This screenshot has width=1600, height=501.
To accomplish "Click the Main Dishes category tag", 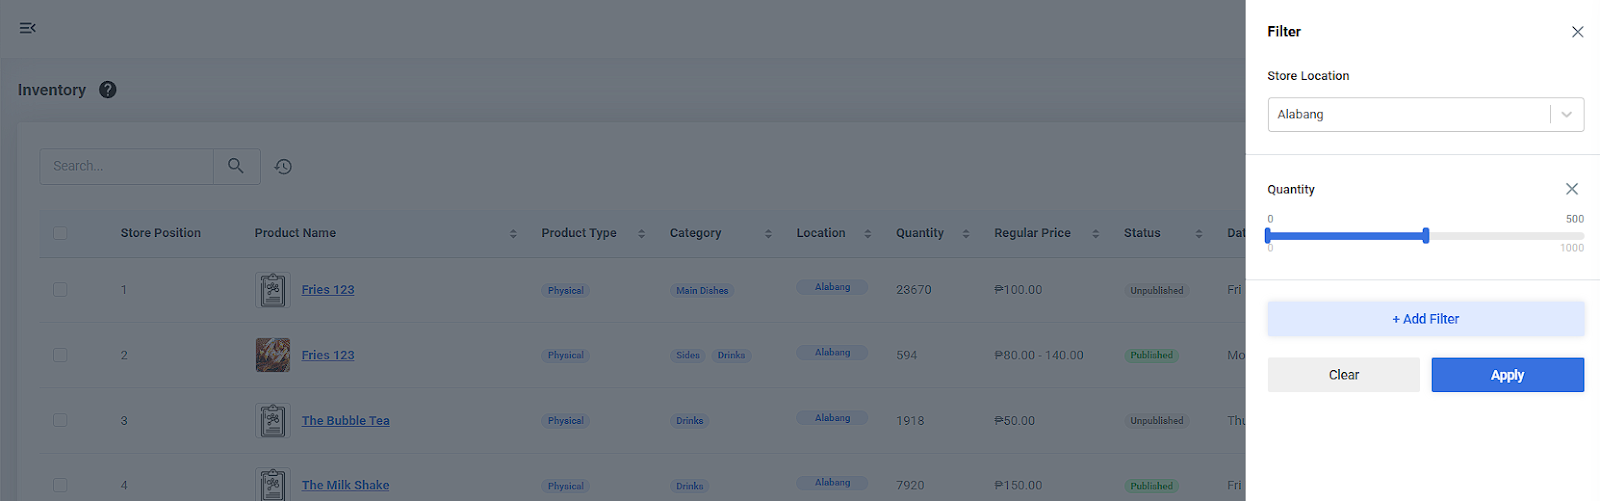I will [x=702, y=291].
